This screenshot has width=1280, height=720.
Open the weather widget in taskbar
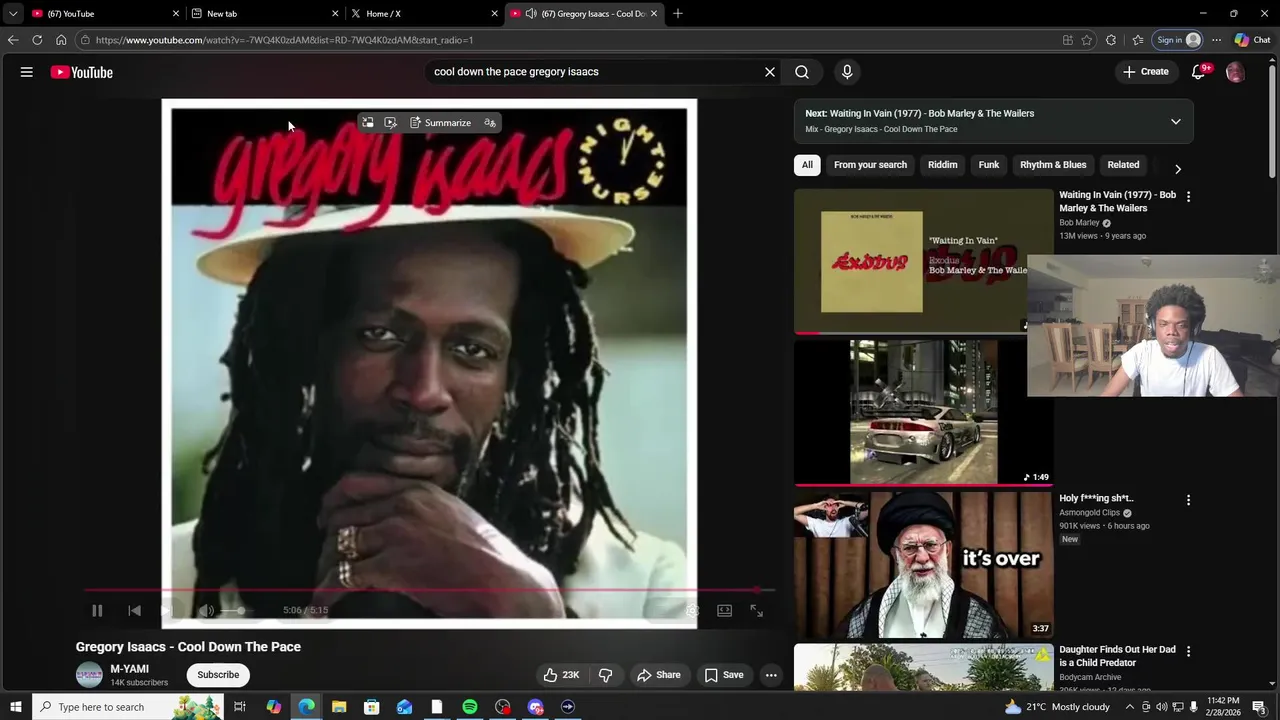[x=1057, y=707]
